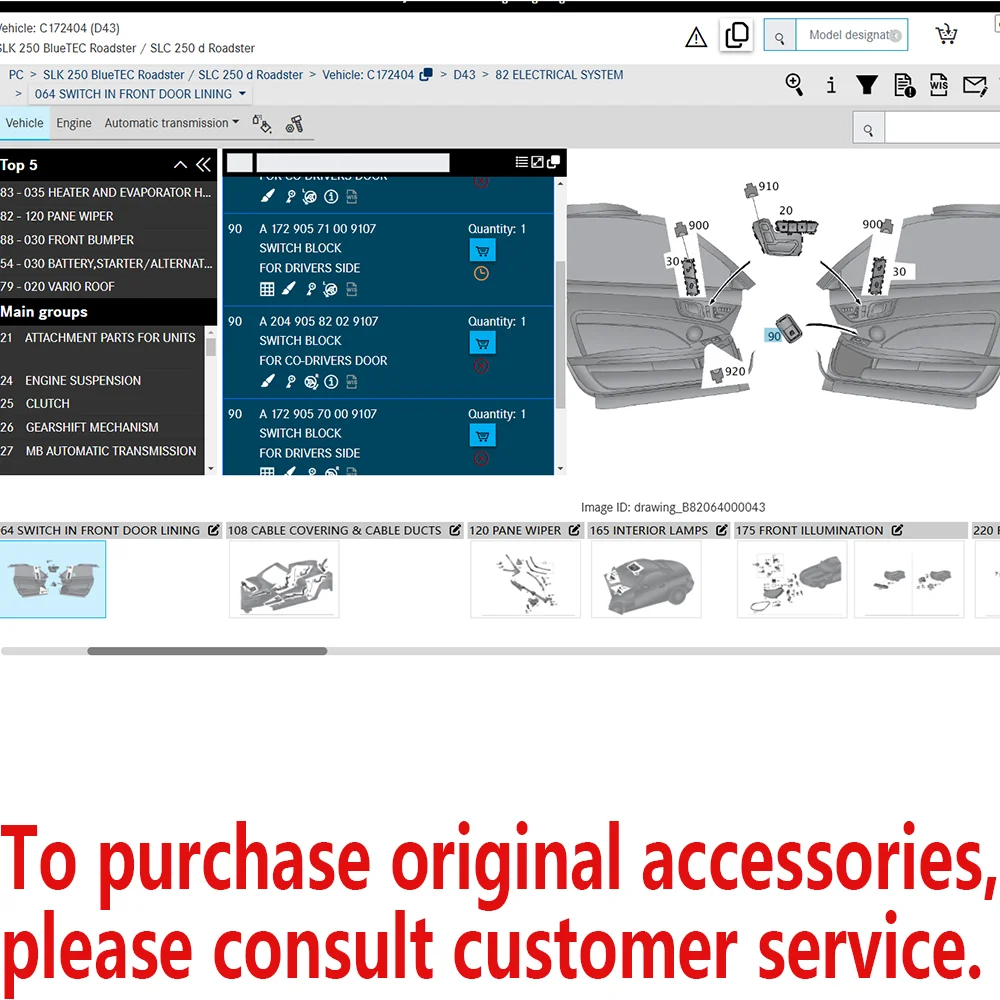
Task: Click the key icon for A 204 905 82 02 9107
Action: coord(291,381)
